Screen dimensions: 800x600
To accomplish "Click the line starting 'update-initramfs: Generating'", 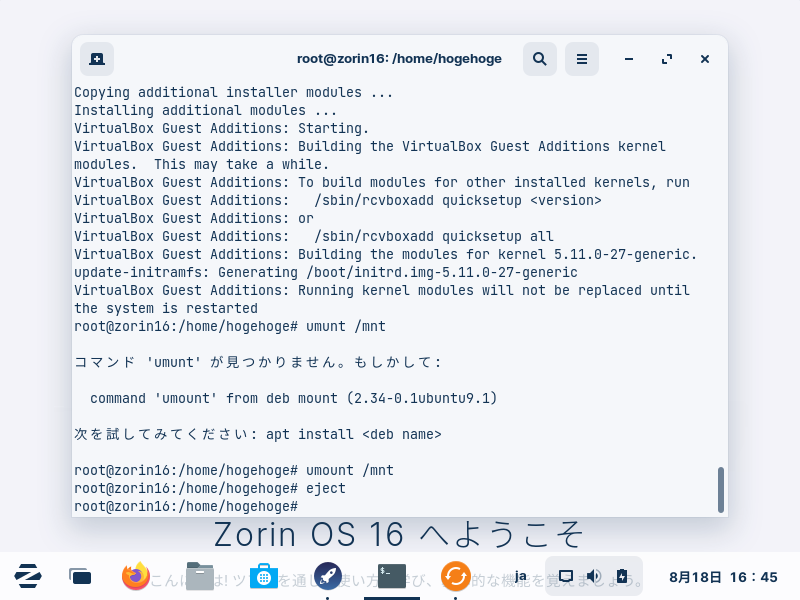I will click(x=326, y=272).
